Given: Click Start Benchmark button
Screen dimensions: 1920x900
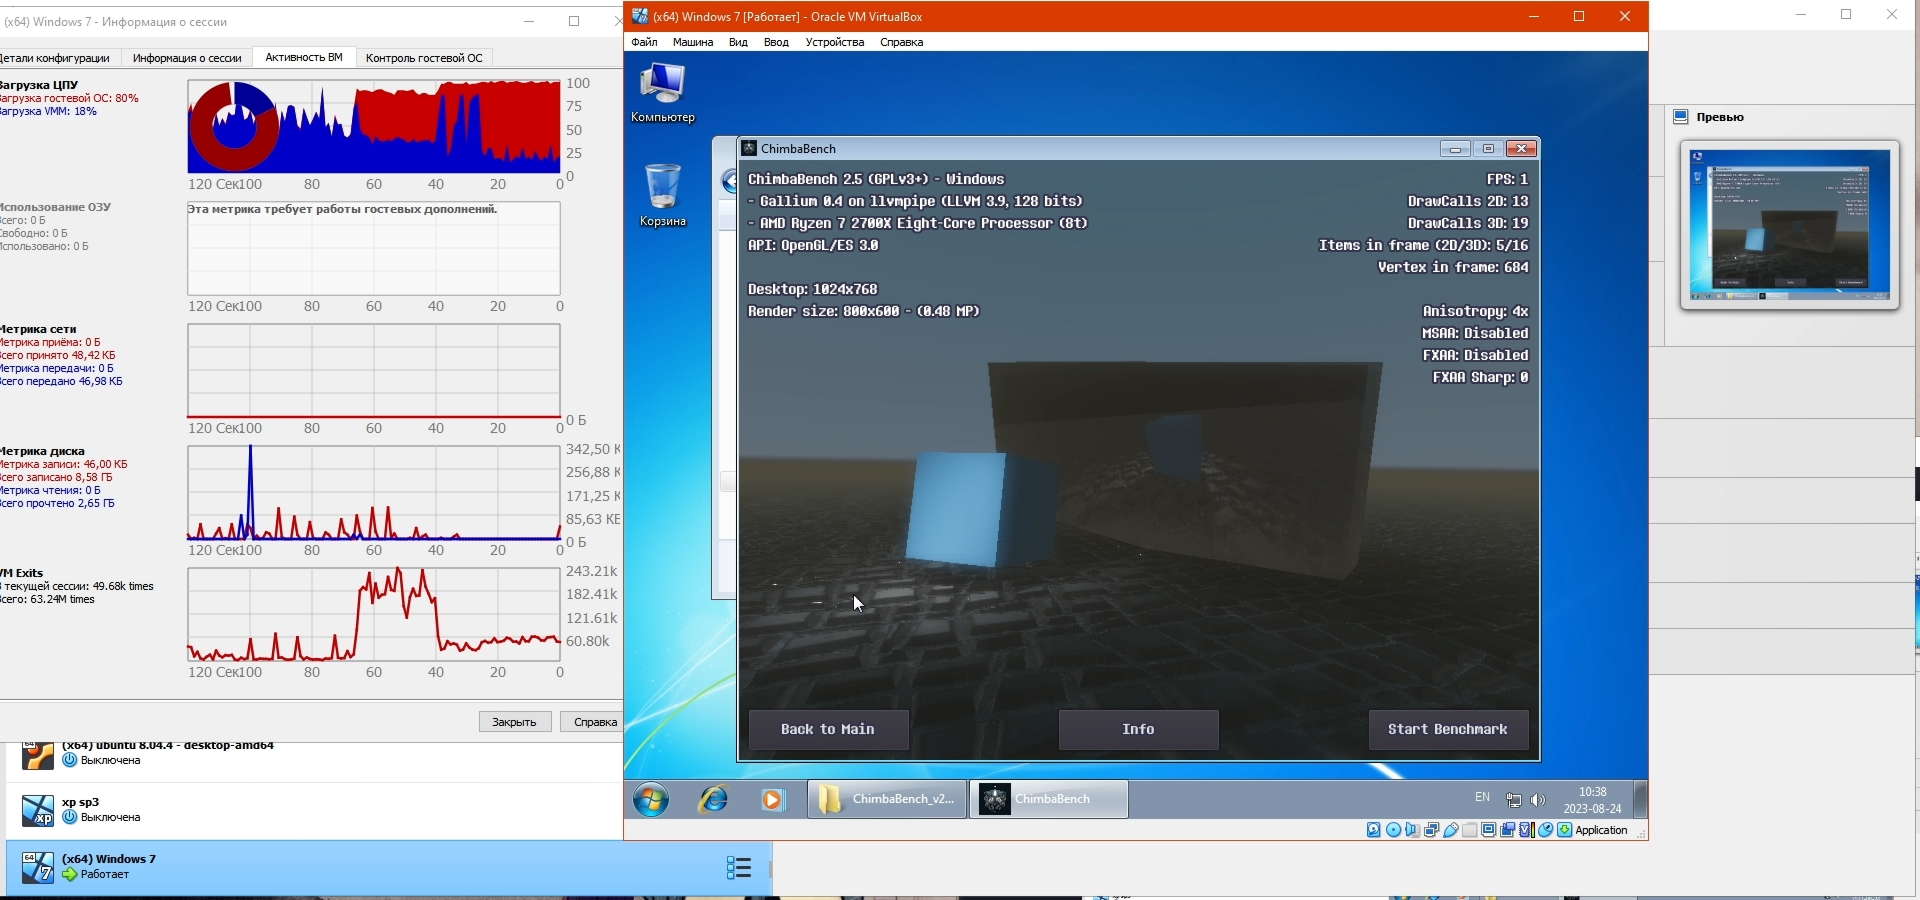Looking at the screenshot, I should pyautogui.click(x=1448, y=730).
